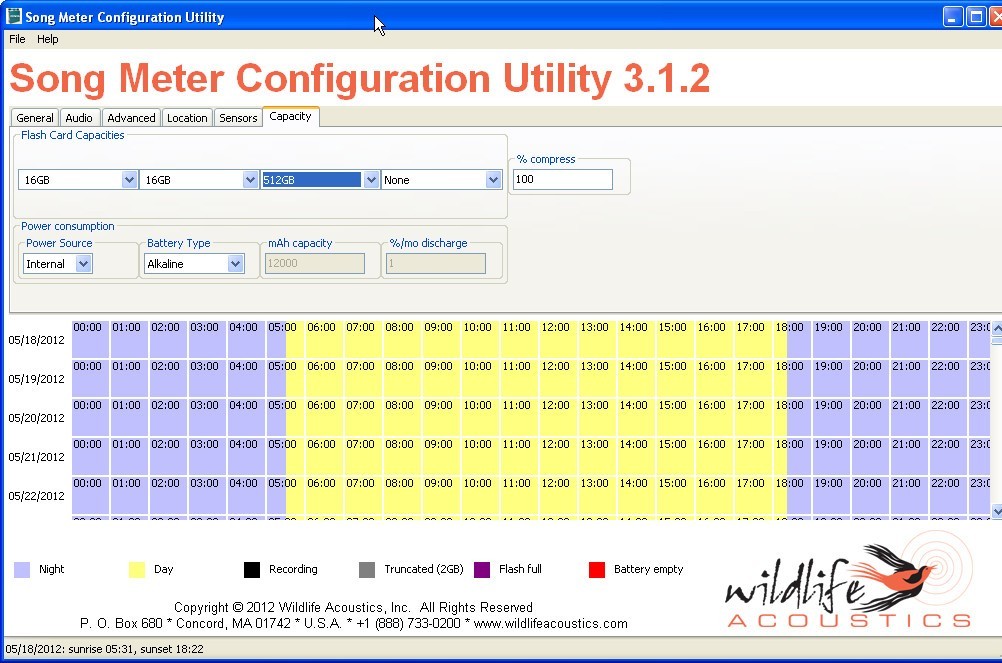
Task: Open the 512GB flash card dropdown
Action: (371, 179)
